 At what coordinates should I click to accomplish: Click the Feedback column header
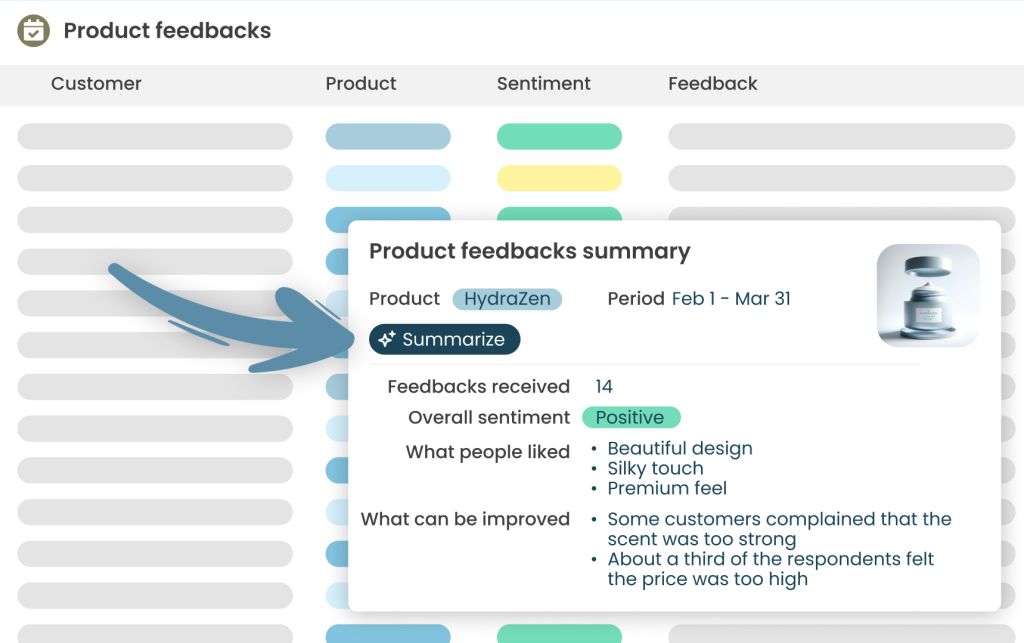712,84
